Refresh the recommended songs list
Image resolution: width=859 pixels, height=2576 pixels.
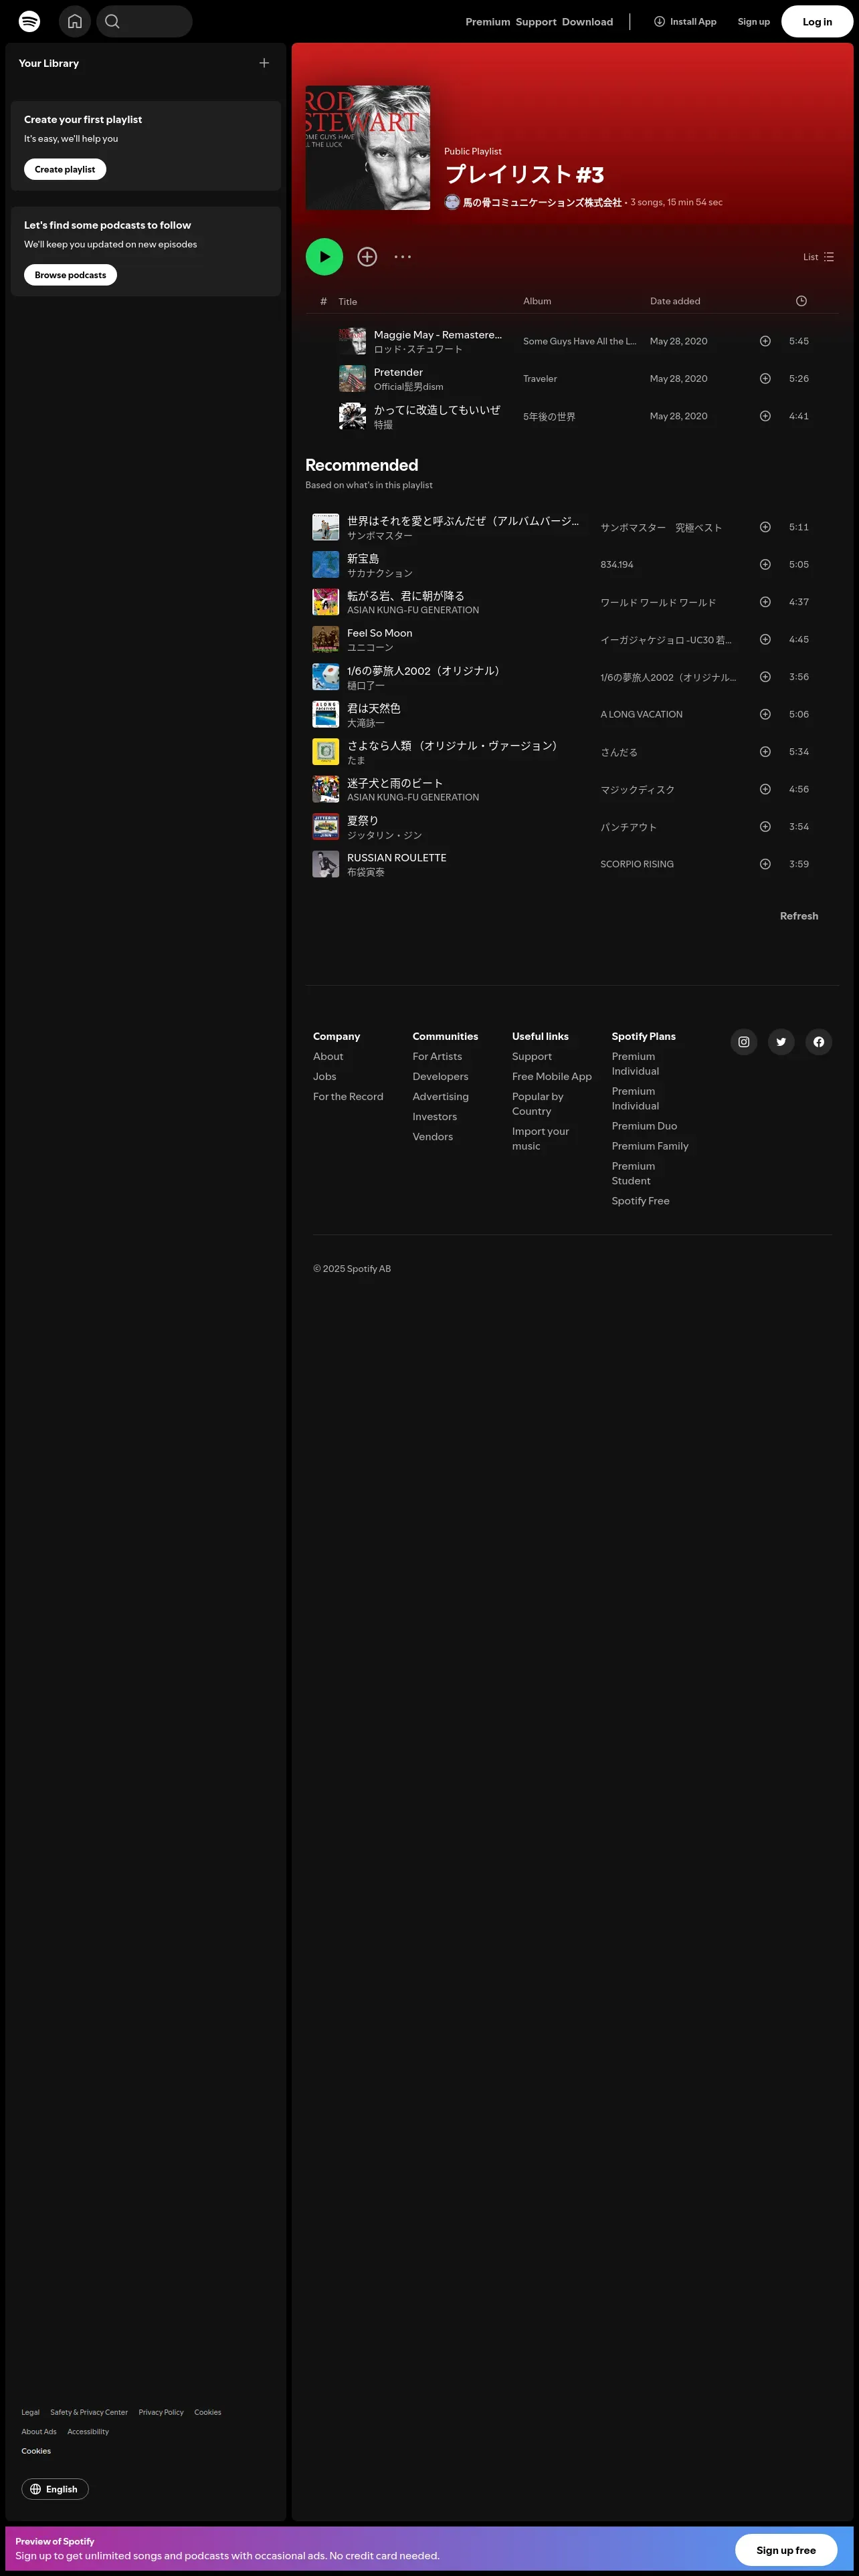pyautogui.click(x=799, y=916)
